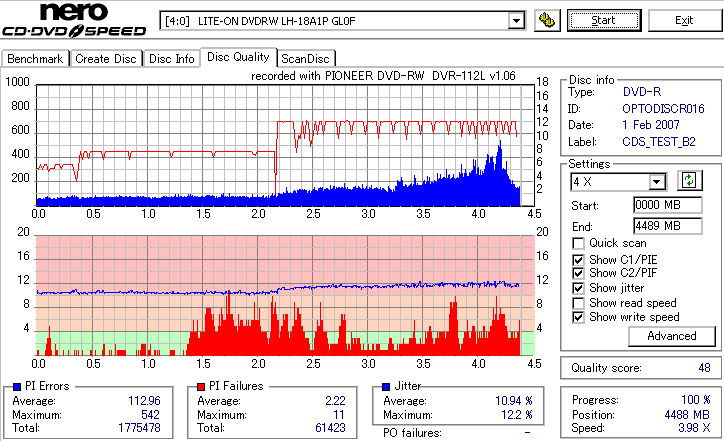Viewport: 724px width, 441px height.
Task: Open the Create Disc tab
Action: (x=106, y=59)
